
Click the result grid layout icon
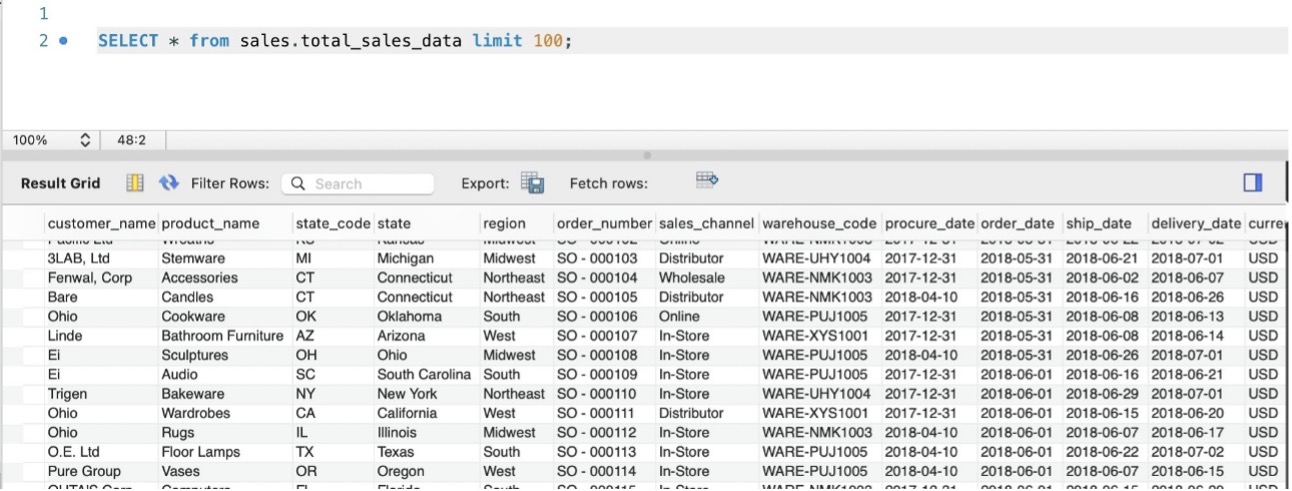pyautogui.click(x=135, y=183)
